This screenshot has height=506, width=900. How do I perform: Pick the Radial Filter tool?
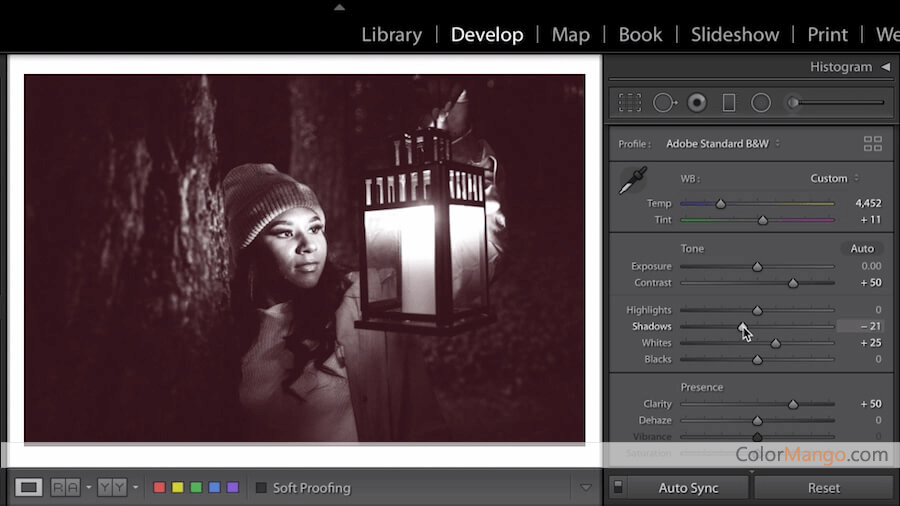pos(761,102)
